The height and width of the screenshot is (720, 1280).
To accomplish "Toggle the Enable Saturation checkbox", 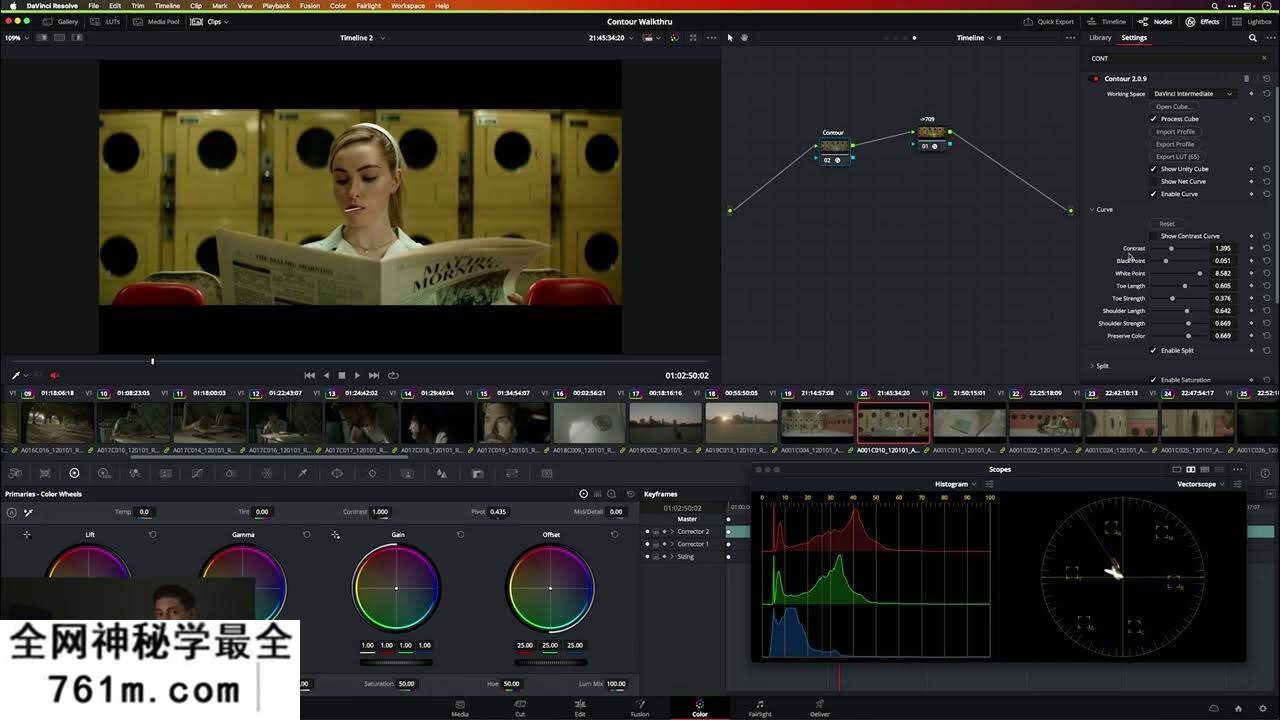I will (x=1153, y=380).
